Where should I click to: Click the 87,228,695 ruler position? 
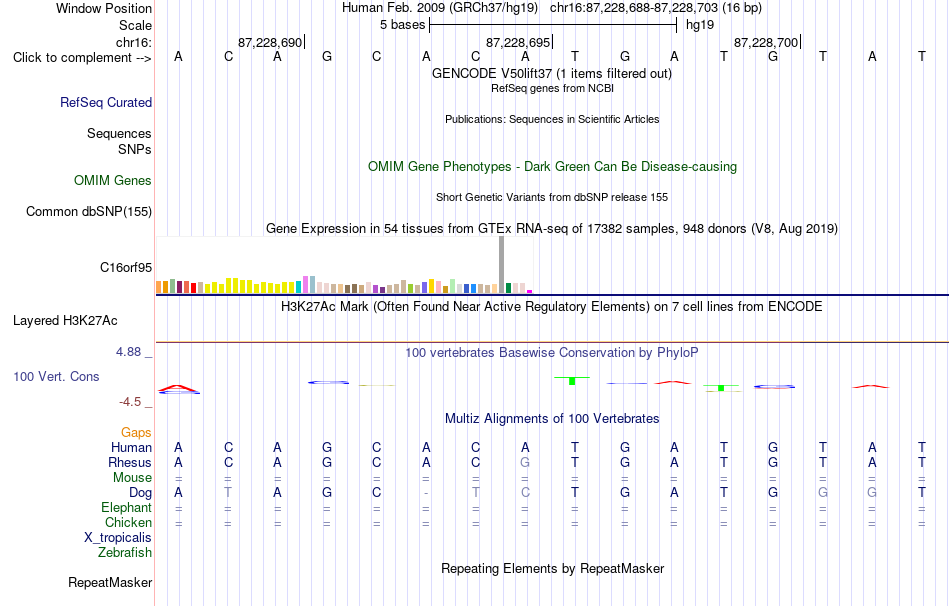click(x=518, y=42)
